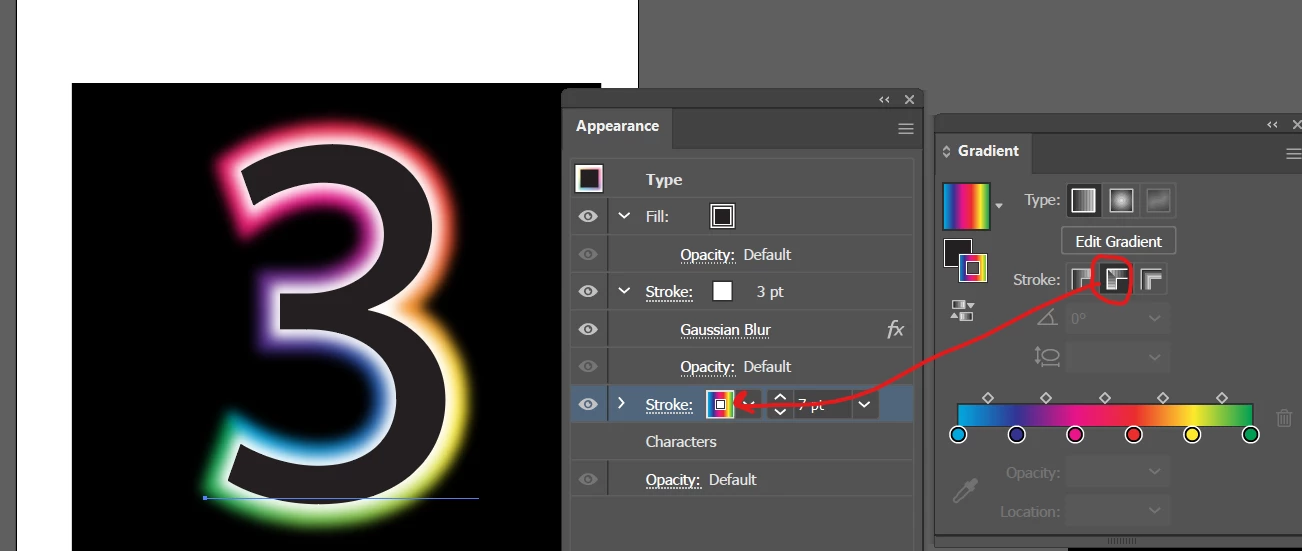Click the 3 pt stroke weight value

tap(770, 291)
